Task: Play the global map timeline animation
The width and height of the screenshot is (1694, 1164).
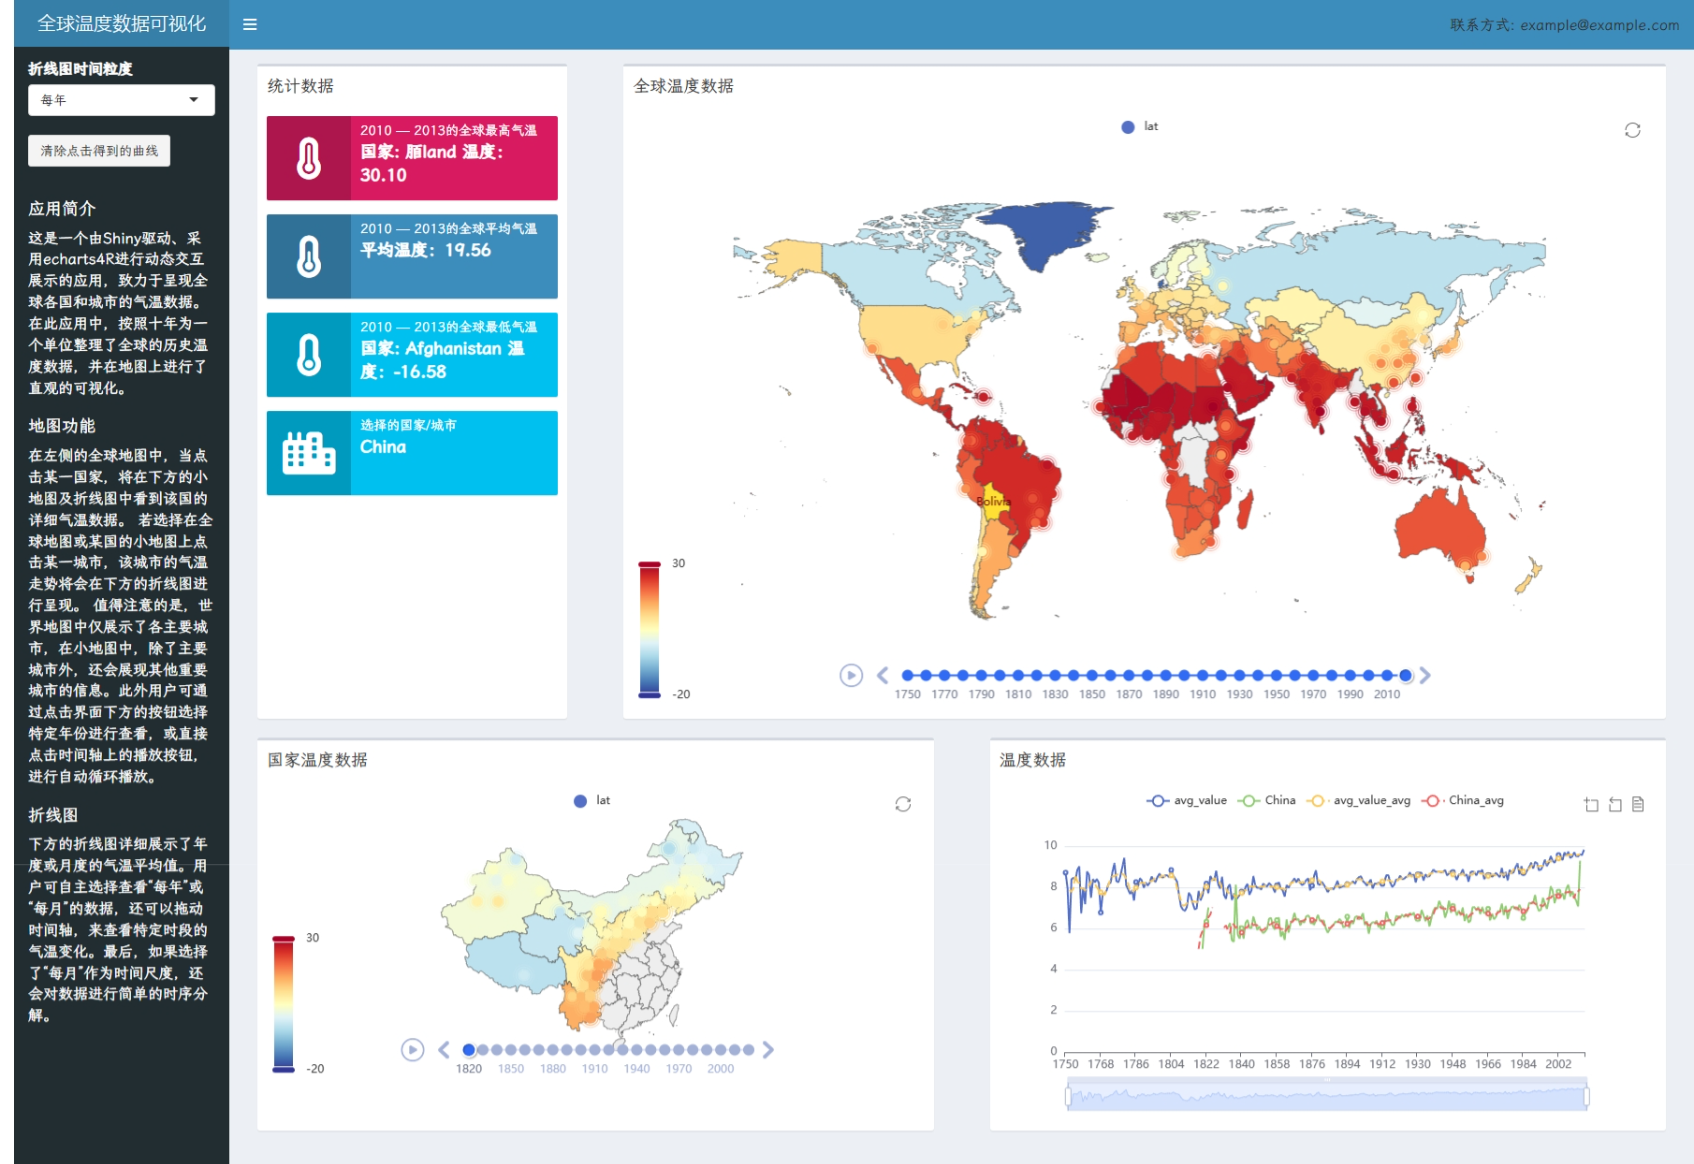Action: click(x=851, y=675)
